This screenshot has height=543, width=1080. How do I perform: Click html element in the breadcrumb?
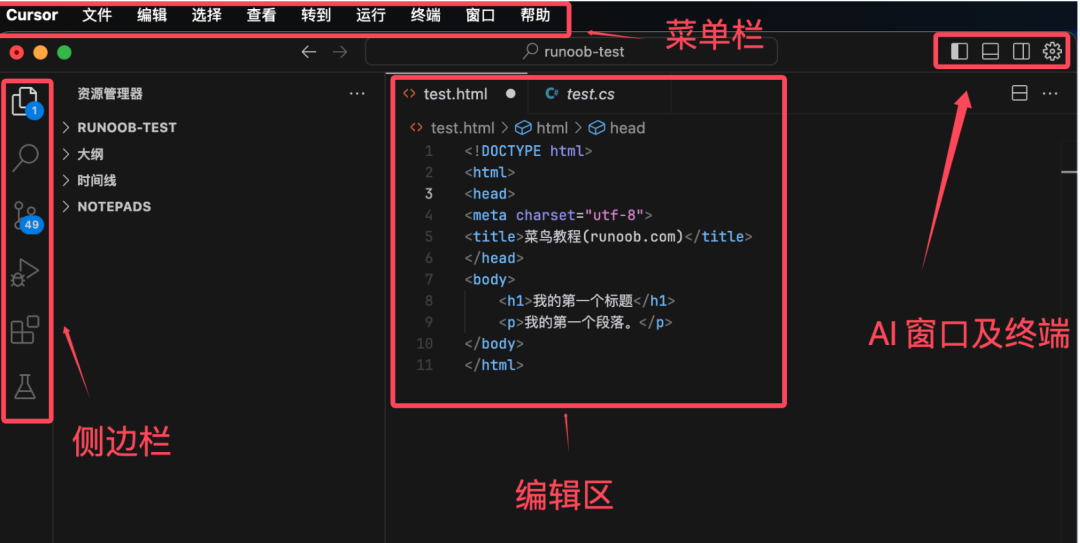(542, 128)
